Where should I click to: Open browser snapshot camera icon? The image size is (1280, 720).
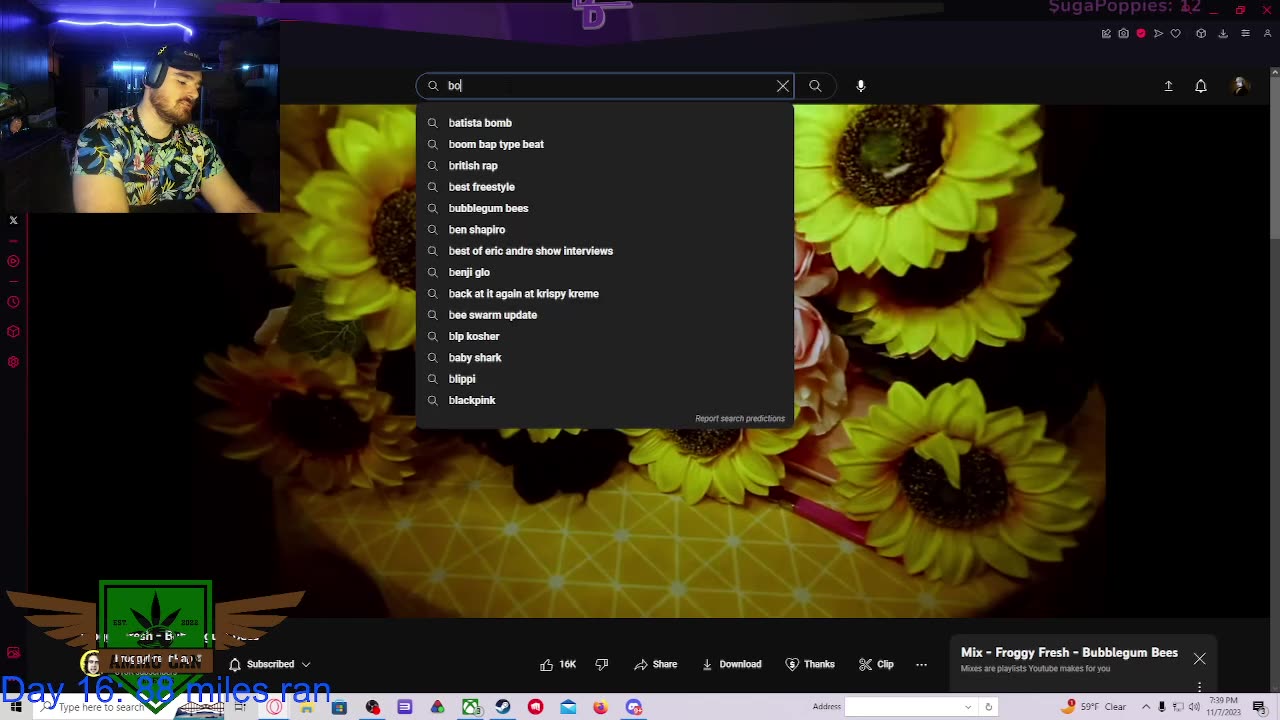click(1123, 33)
